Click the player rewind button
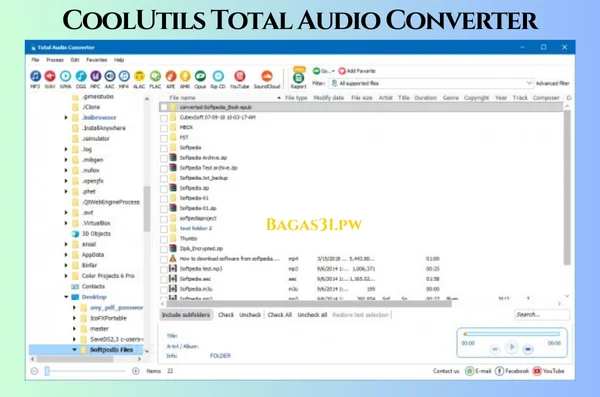This screenshot has width=600, height=397. point(495,349)
